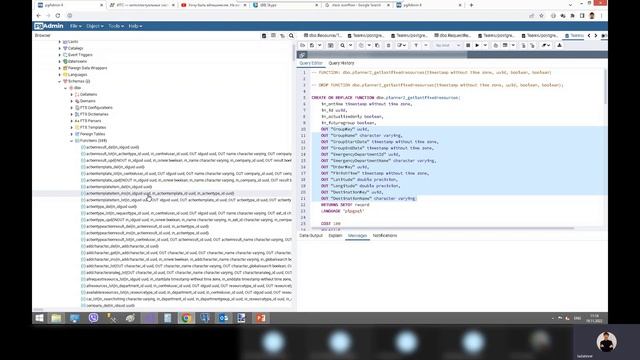This screenshot has width=640, height=360.
Task: Click the Save file icon in query toolbar
Action: pos(312,45)
